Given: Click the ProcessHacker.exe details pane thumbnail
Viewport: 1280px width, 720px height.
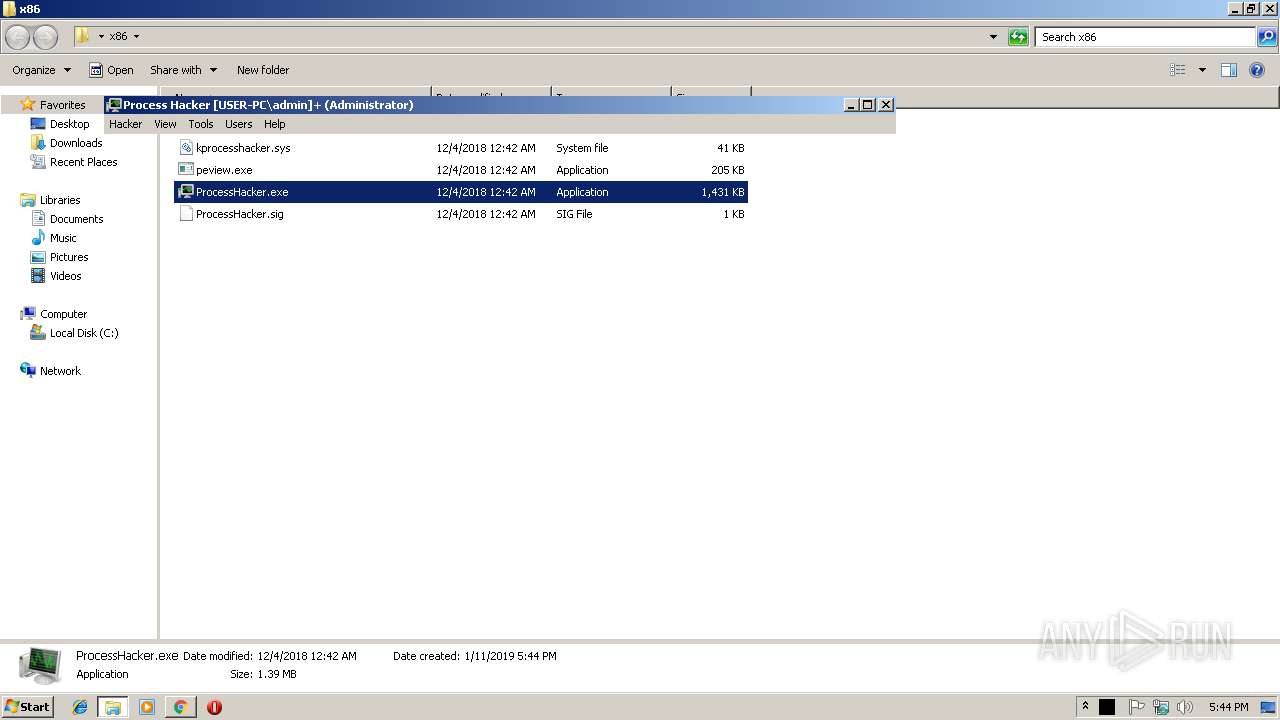Looking at the screenshot, I should pos(40,665).
